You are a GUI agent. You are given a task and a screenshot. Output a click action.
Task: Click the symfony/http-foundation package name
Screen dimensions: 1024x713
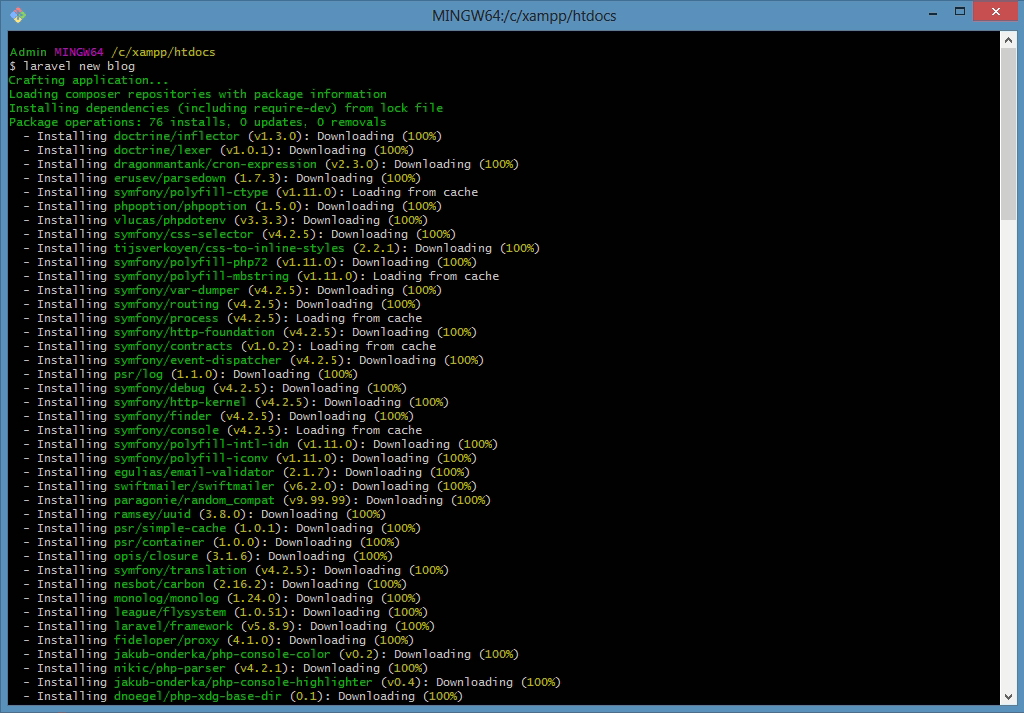click(194, 332)
